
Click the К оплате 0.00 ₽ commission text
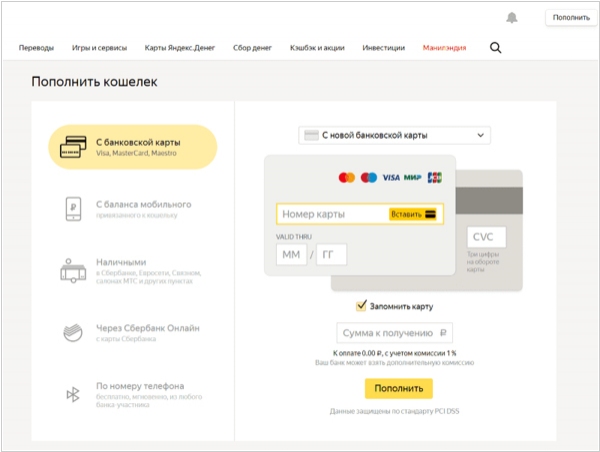pos(395,353)
